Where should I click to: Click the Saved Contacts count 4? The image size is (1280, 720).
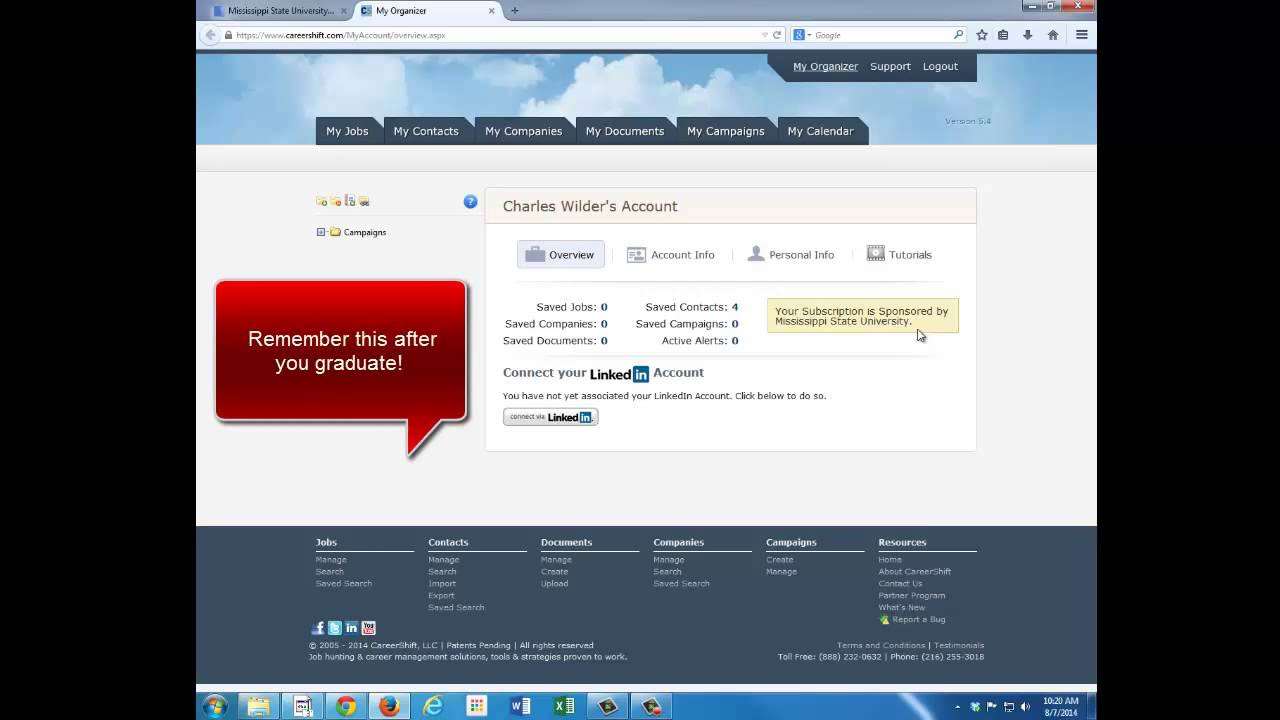tap(735, 307)
